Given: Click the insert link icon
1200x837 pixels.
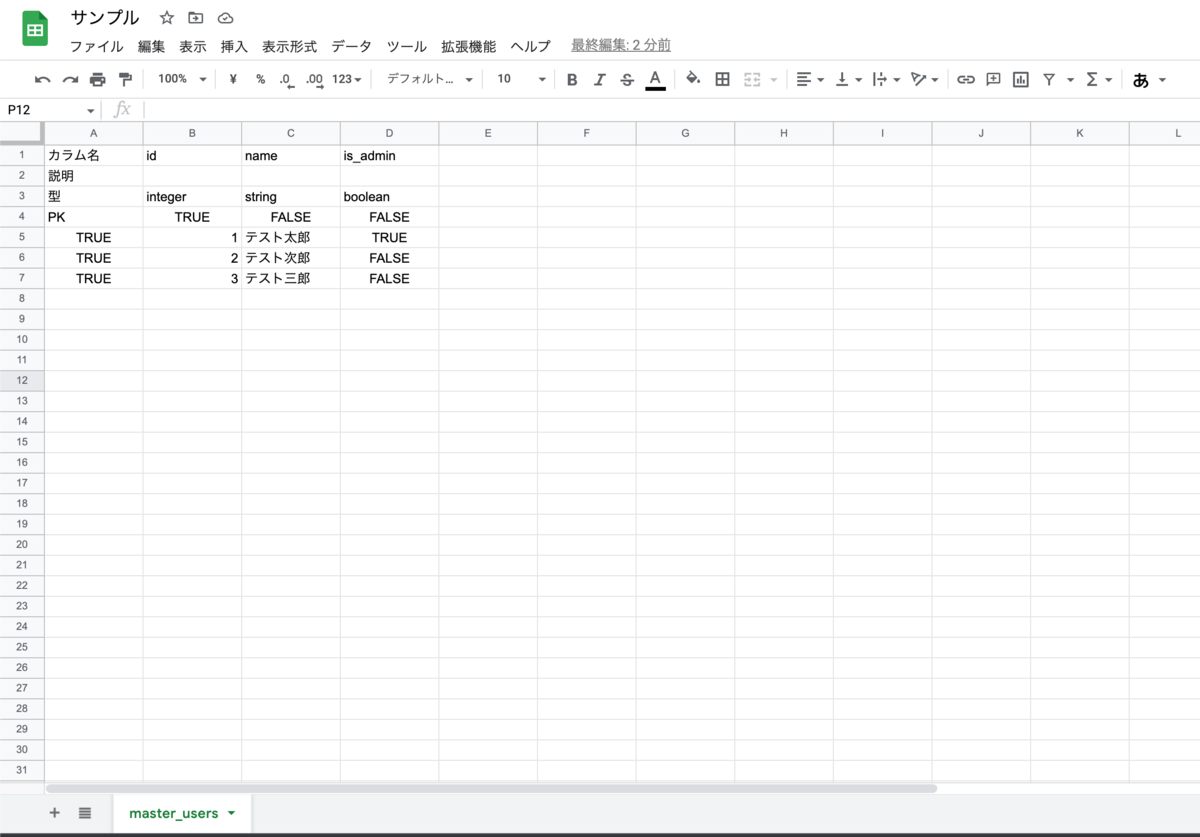Looking at the screenshot, I should pyautogui.click(x=966, y=79).
